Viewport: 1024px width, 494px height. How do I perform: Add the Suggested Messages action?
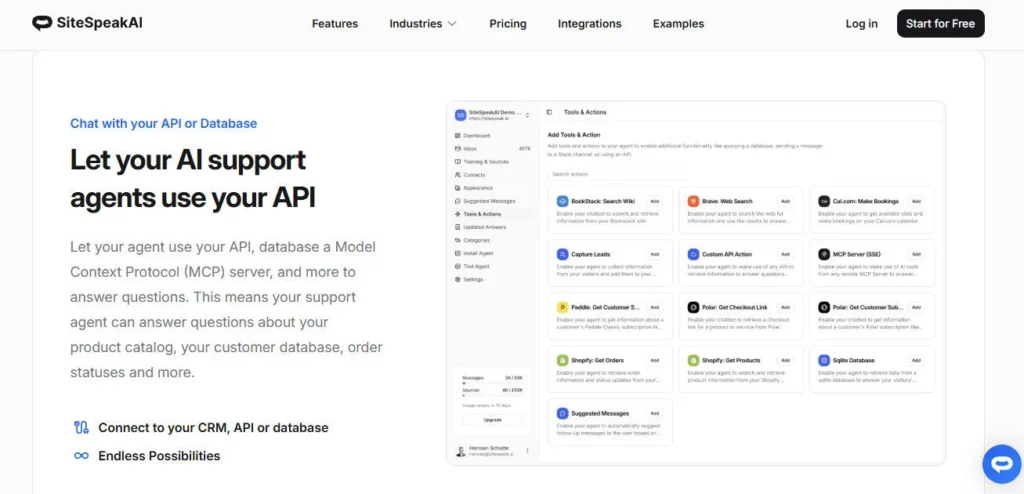[x=654, y=414]
